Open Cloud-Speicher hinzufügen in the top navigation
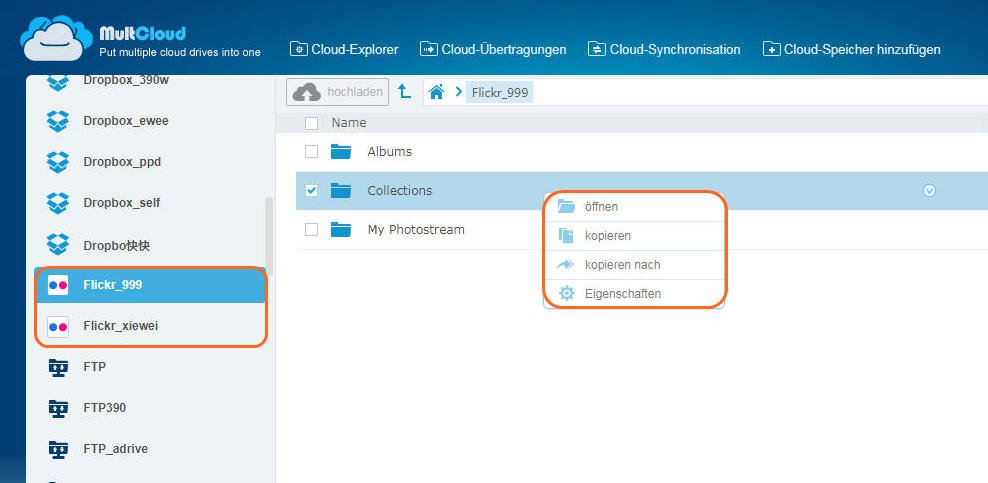The height and width of the screenshot is (483, 988). pos(851,49)
